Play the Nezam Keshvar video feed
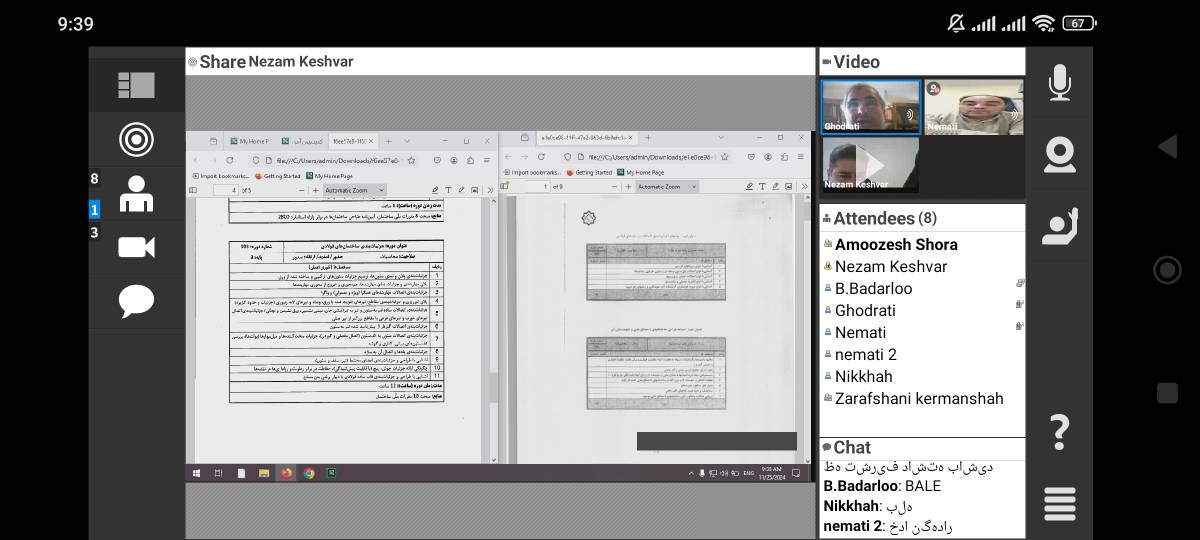The width and height of the screenshot is (1200, 540). coord(871,164)
